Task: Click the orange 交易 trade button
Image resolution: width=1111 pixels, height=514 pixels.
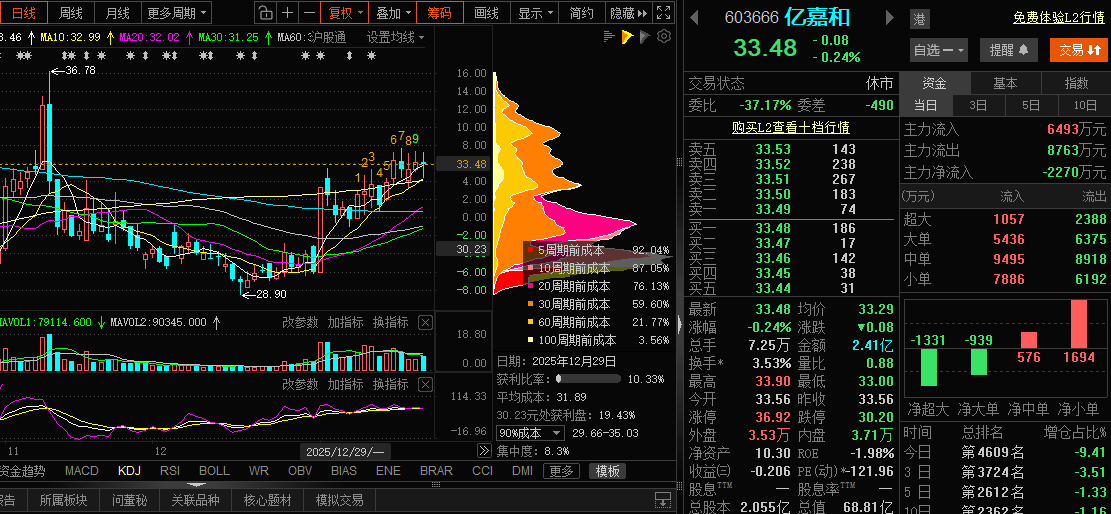Action: (x=1078, y=50)
